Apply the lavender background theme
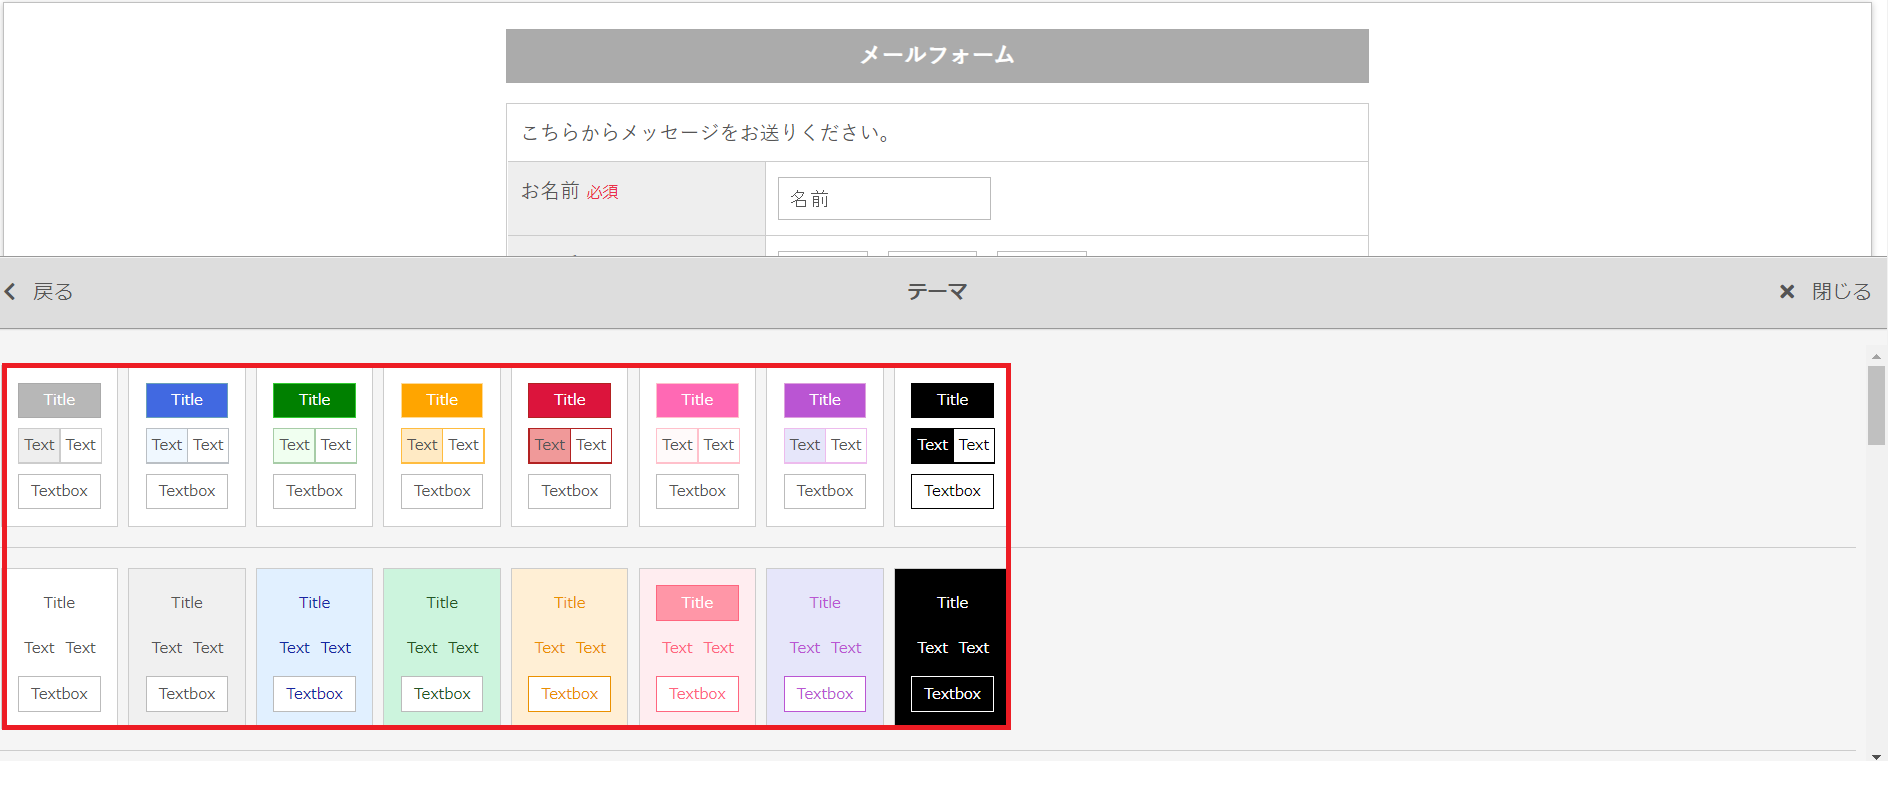The width and height of the screenshot is (1900, 786). 825,647
